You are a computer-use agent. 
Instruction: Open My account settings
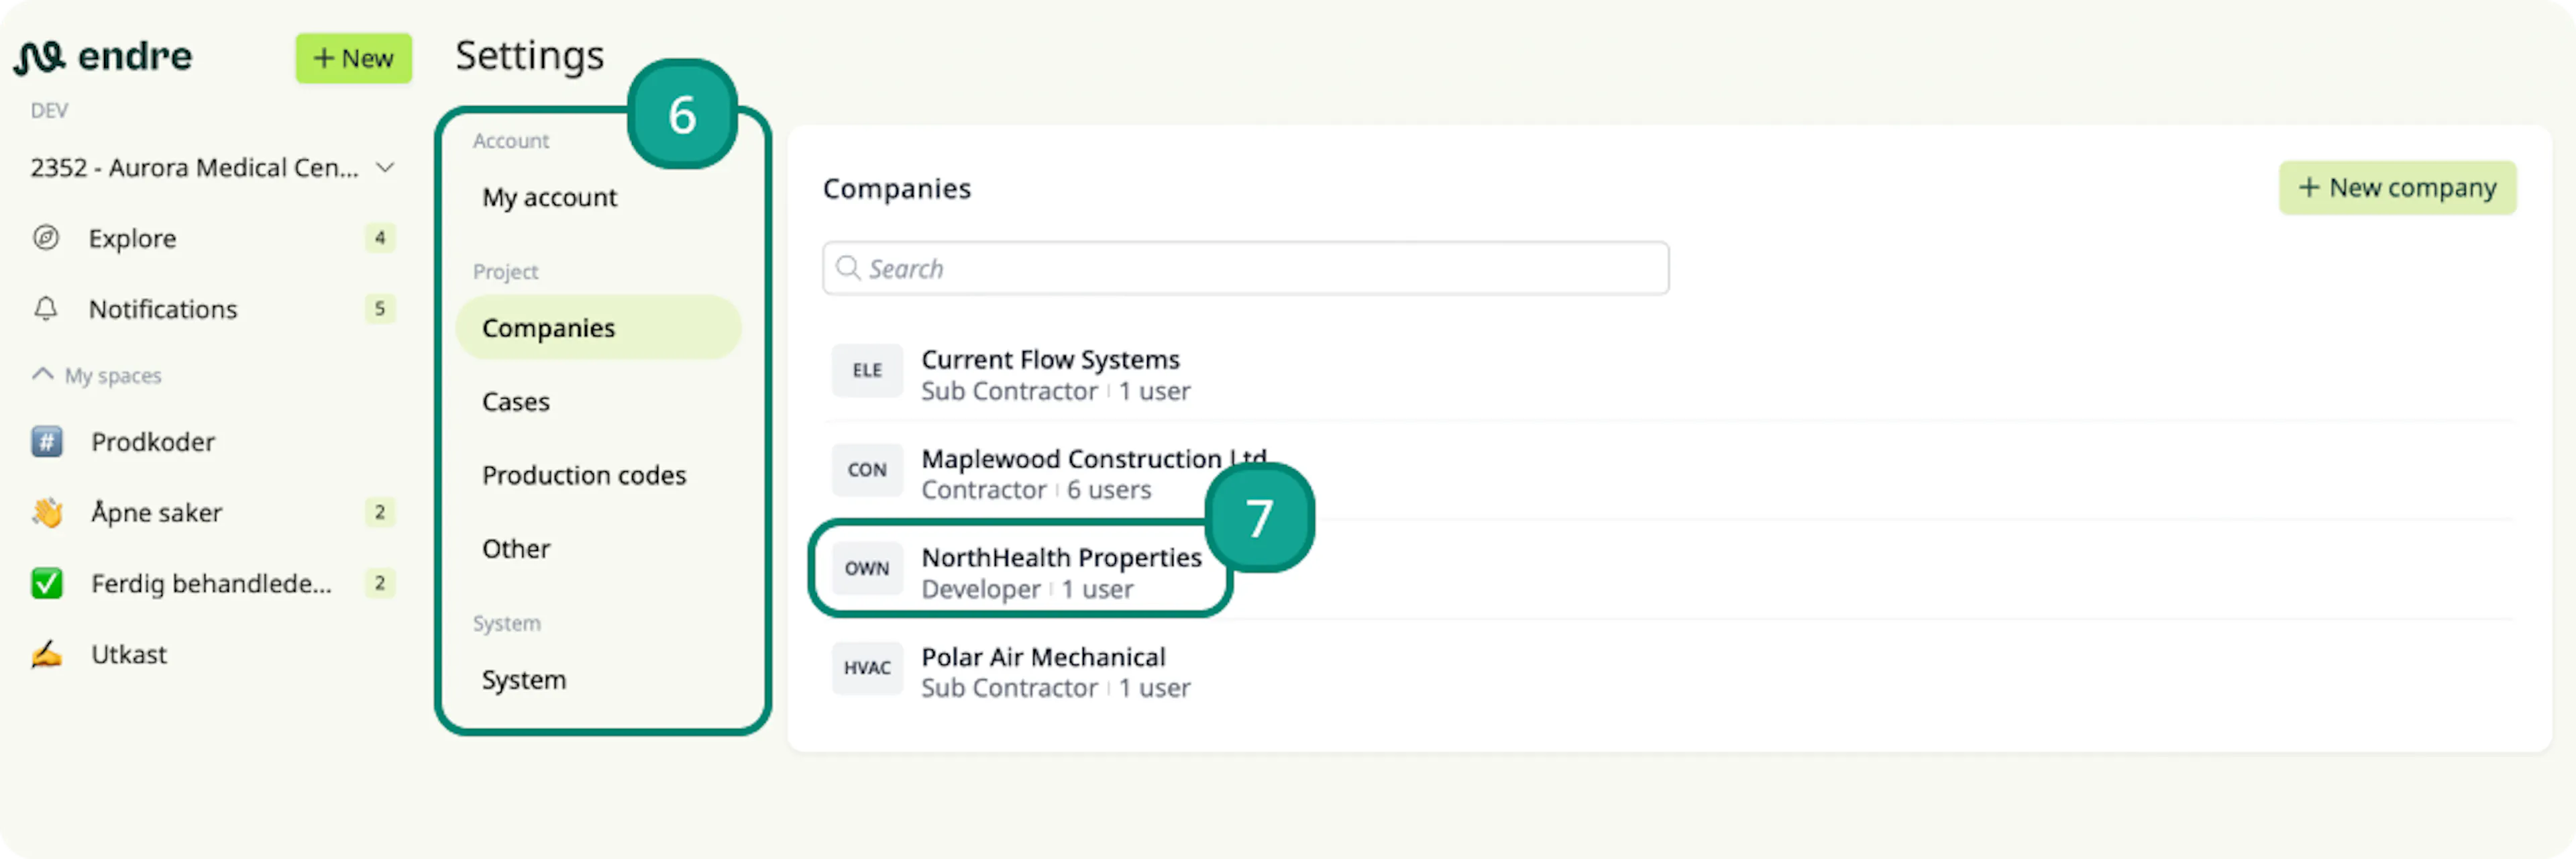549,197
